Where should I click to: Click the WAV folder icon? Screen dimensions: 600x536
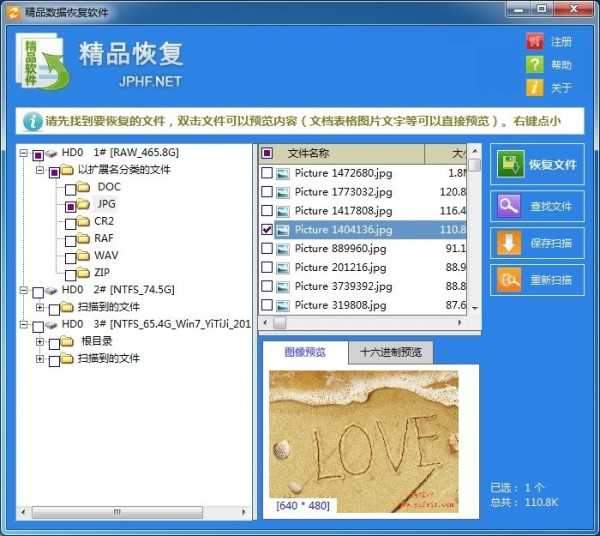click(x=83, y=256)
